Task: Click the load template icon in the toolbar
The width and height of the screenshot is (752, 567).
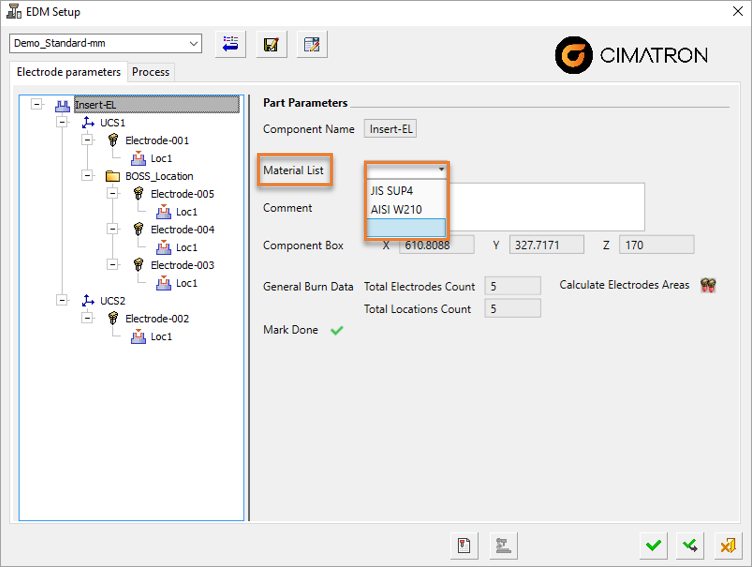Action: click(230, 45)
